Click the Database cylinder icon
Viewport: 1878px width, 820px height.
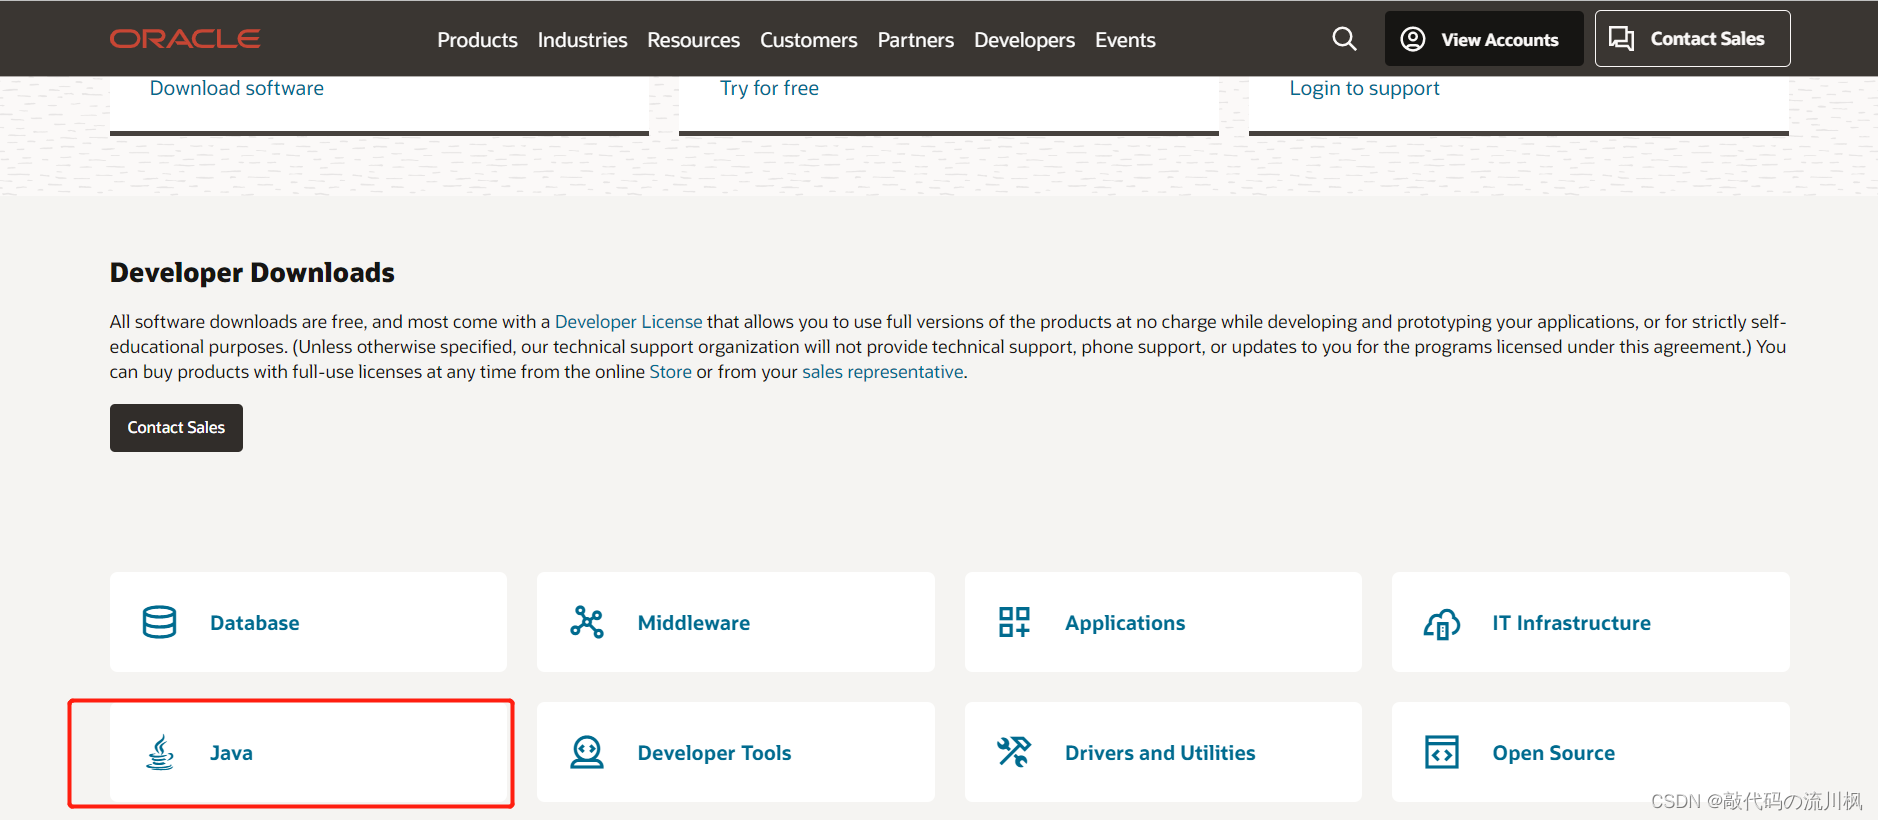click(160, 622)
